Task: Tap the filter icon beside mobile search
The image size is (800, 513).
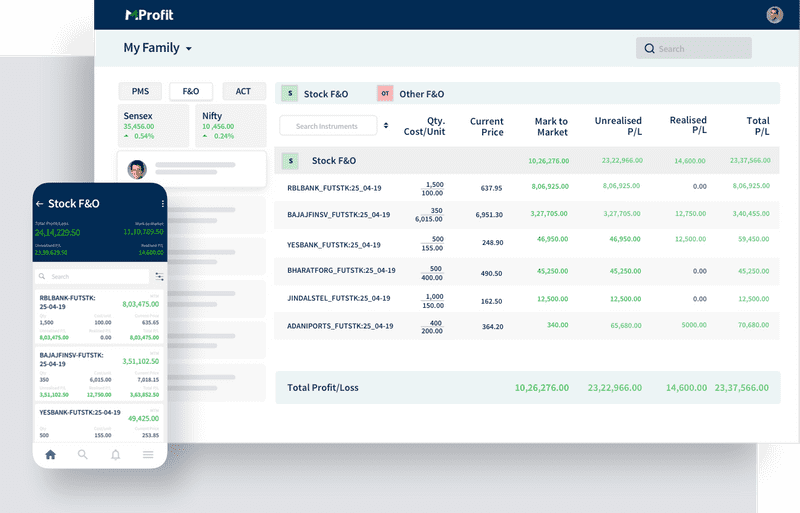Action: click(x=159, y=276)
